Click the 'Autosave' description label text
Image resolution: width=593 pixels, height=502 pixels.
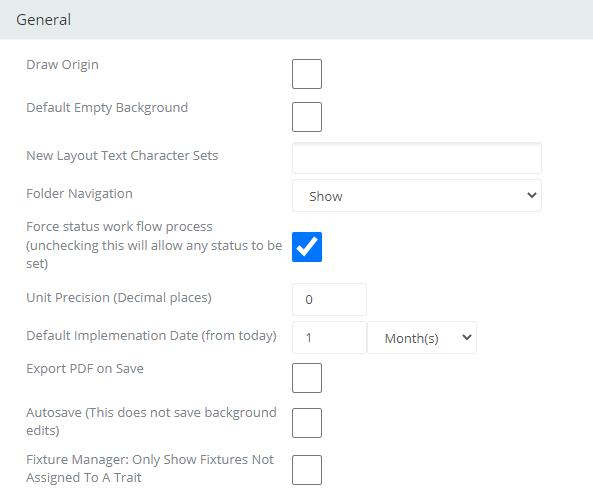pyautogui.click(x=151, y=421)
